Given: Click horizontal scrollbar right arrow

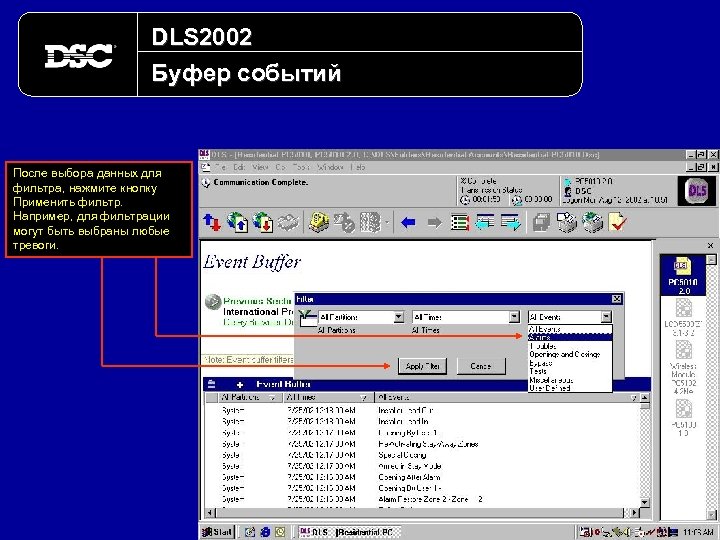Looking at the screenshot, I should tap(635, 512).
